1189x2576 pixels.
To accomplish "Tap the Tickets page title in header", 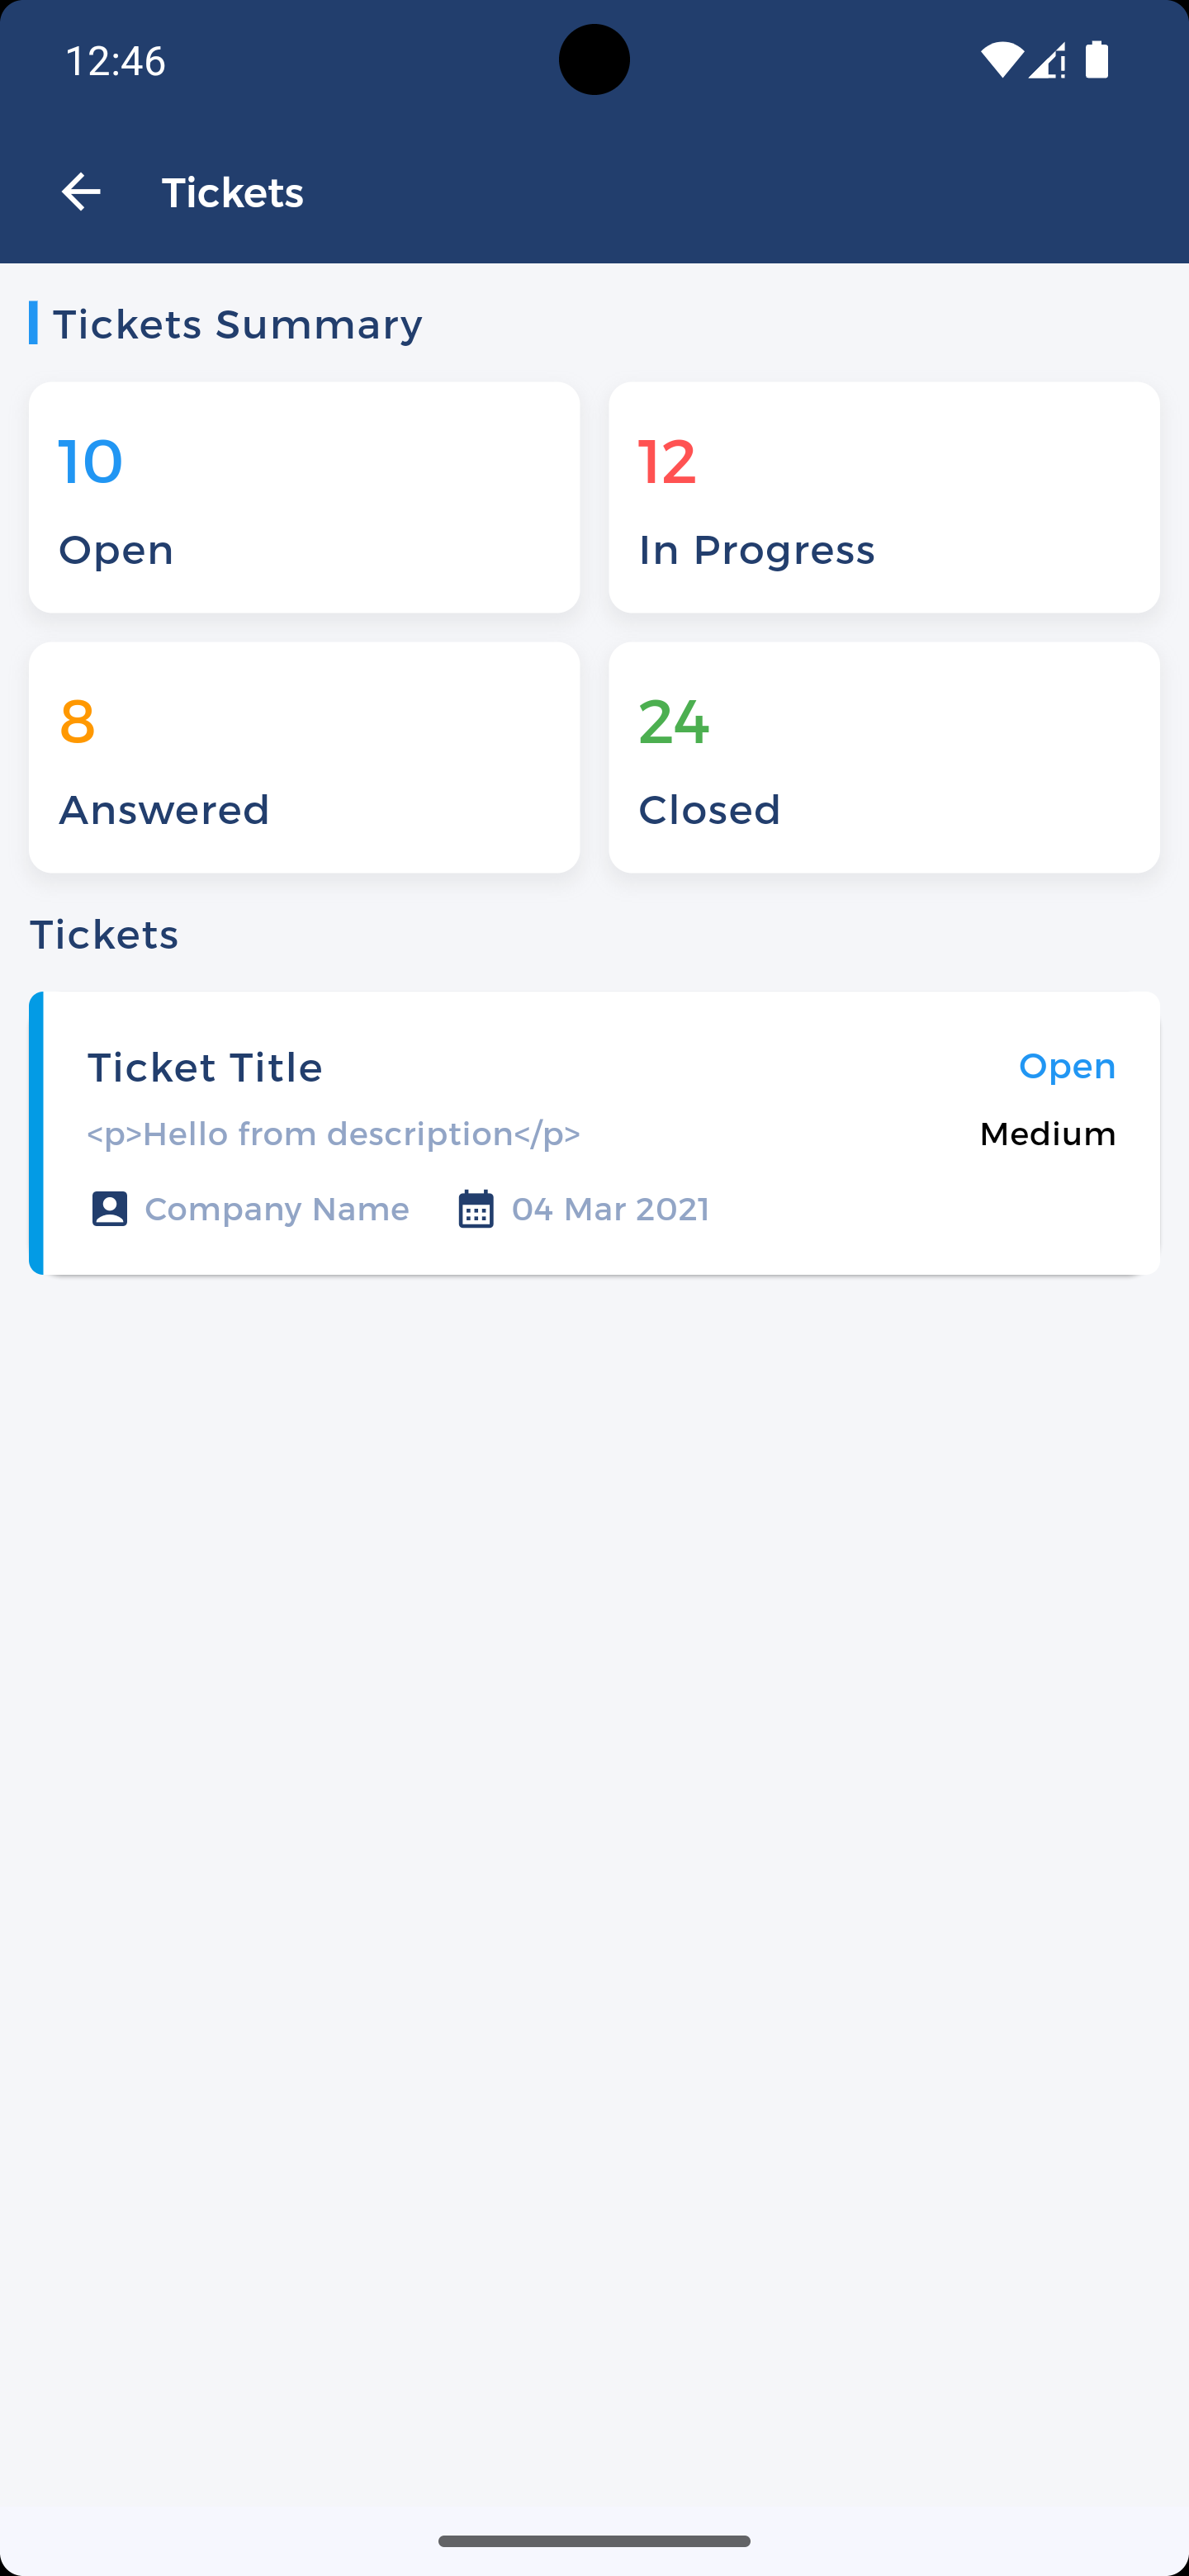I will coord(233,193).
